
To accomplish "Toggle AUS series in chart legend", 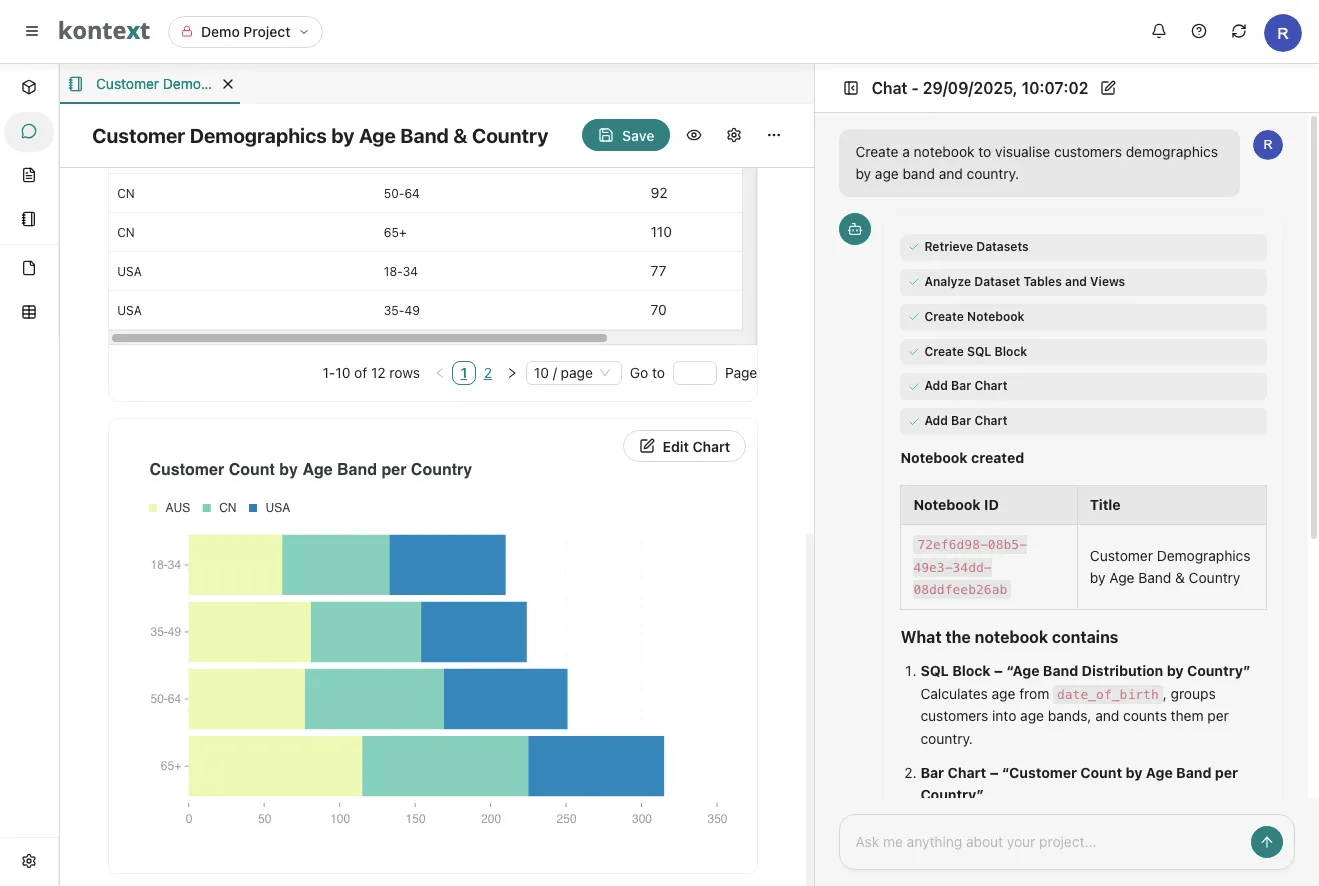I will tap(169, 508).
